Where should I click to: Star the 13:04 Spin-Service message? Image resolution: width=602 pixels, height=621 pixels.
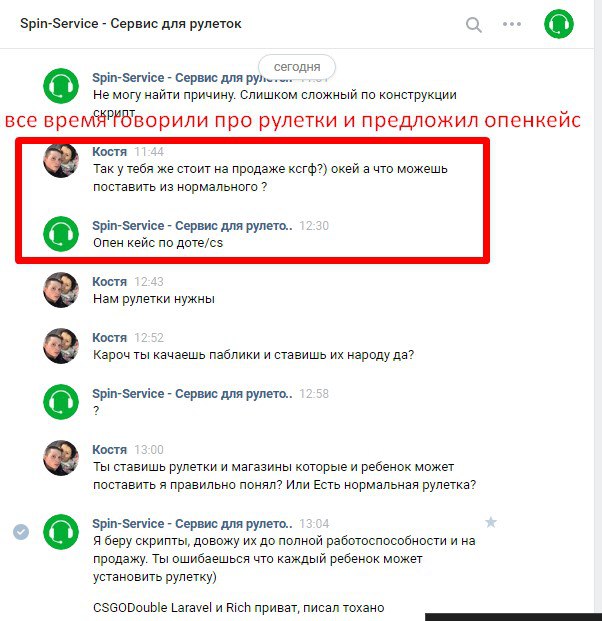coord(491,522)
